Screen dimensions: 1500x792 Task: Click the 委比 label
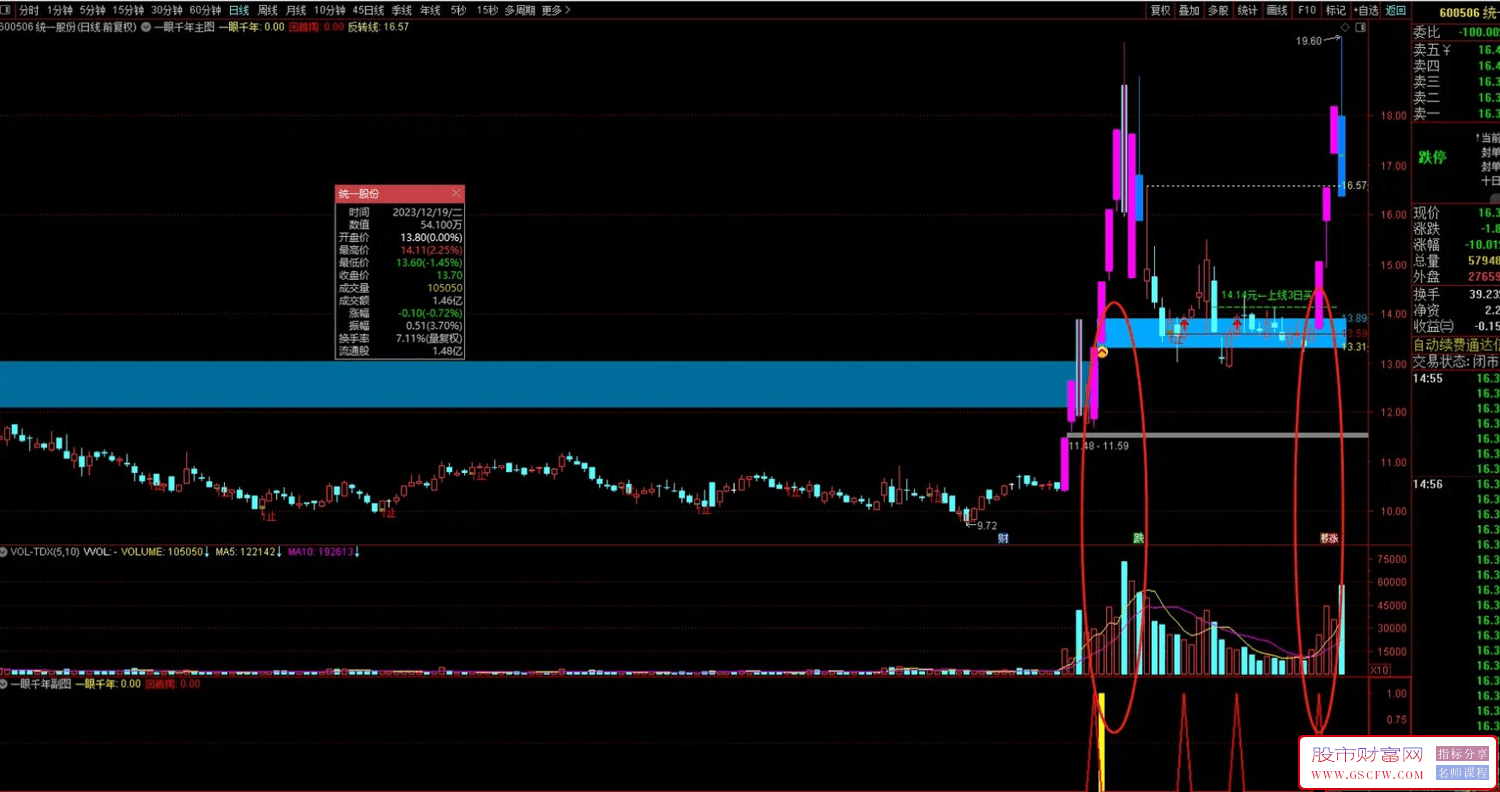[1427, 32]
